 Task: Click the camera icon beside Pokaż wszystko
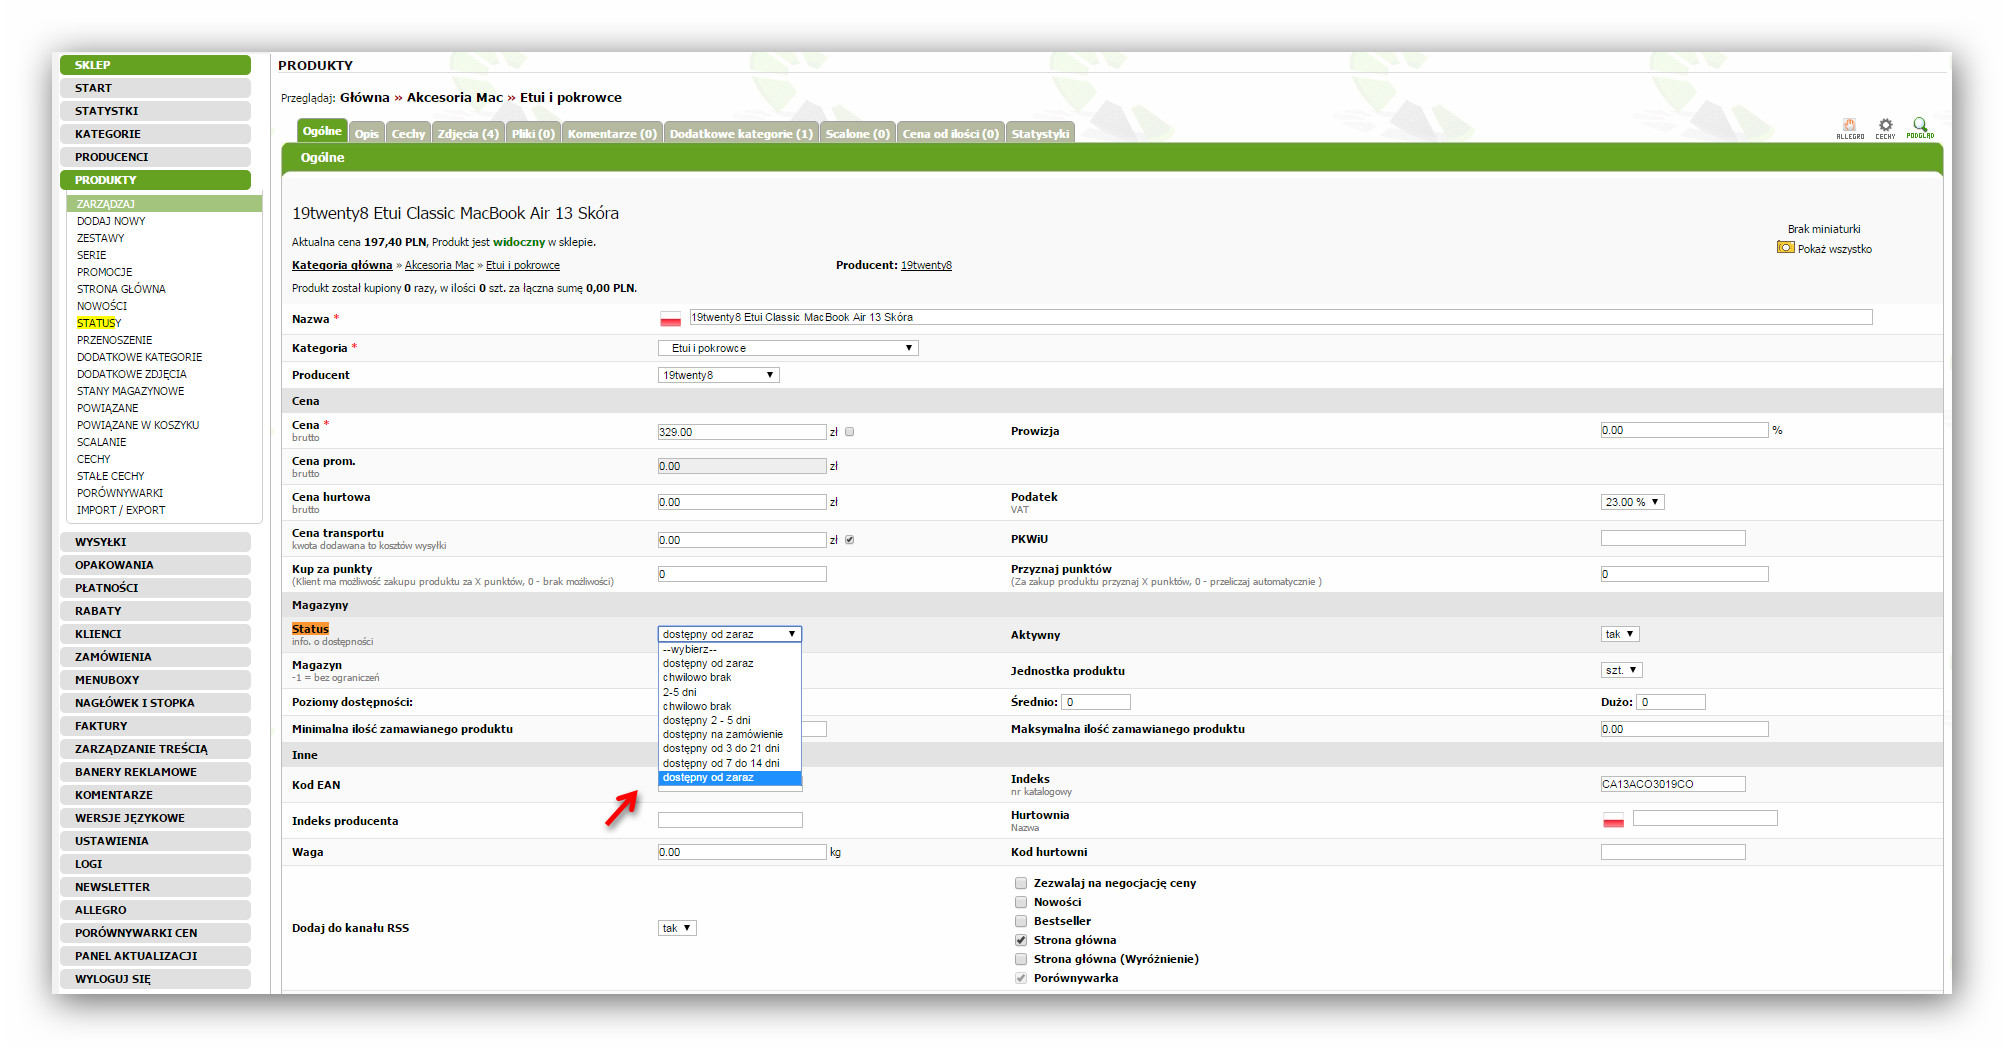(x=1785, y=248)
